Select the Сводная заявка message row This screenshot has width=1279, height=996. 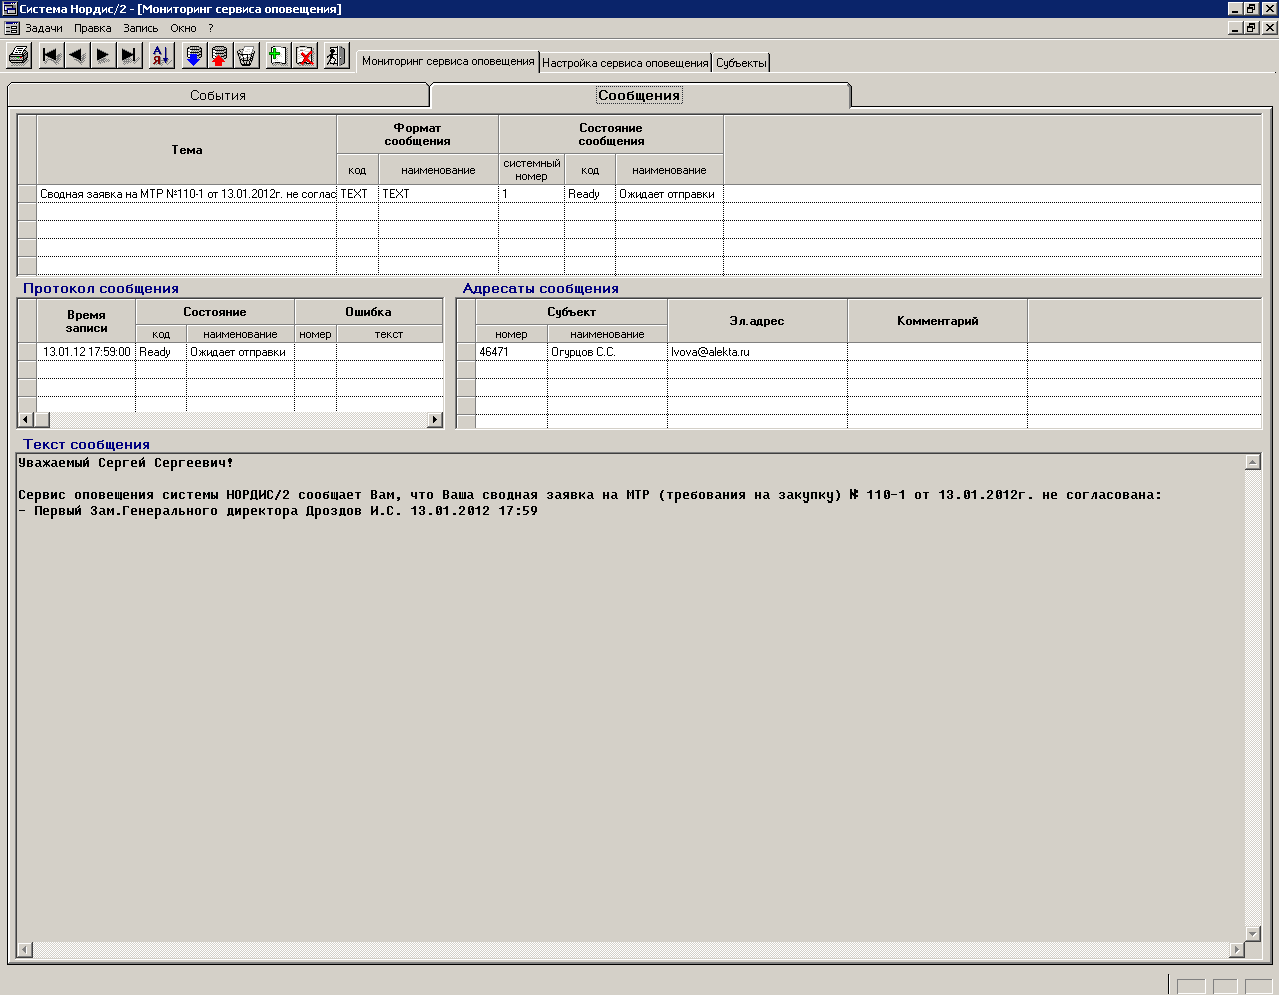187,194
